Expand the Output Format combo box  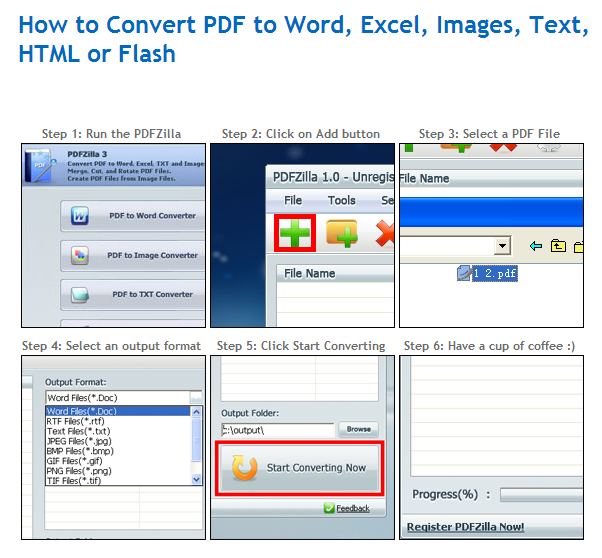point(196,397)
